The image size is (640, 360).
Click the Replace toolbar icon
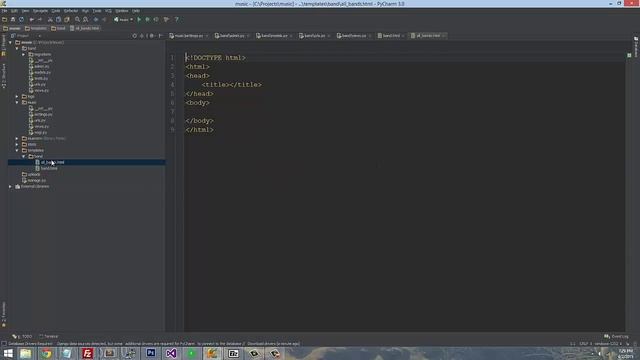[86, 19]
